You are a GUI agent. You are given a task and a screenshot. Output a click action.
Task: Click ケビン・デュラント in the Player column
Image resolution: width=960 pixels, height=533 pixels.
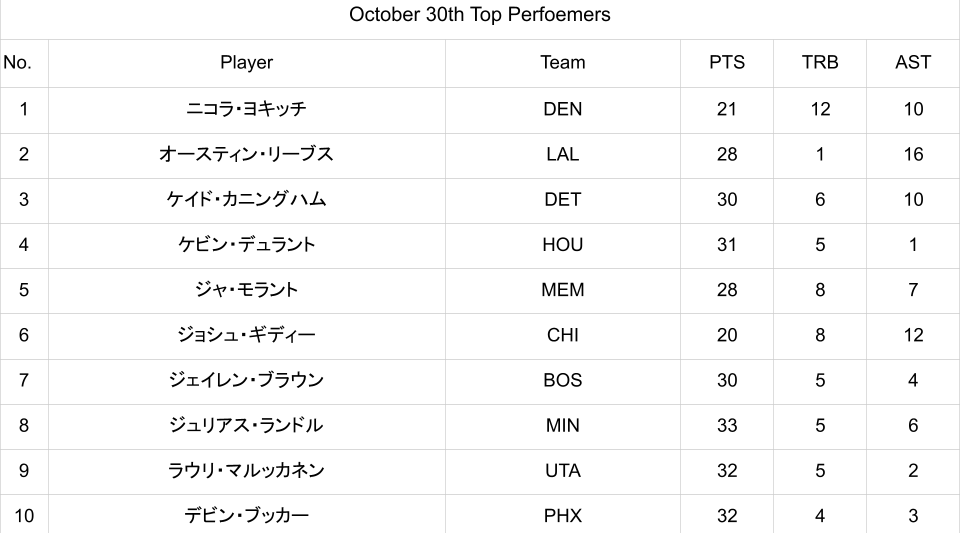coord(246,244)
